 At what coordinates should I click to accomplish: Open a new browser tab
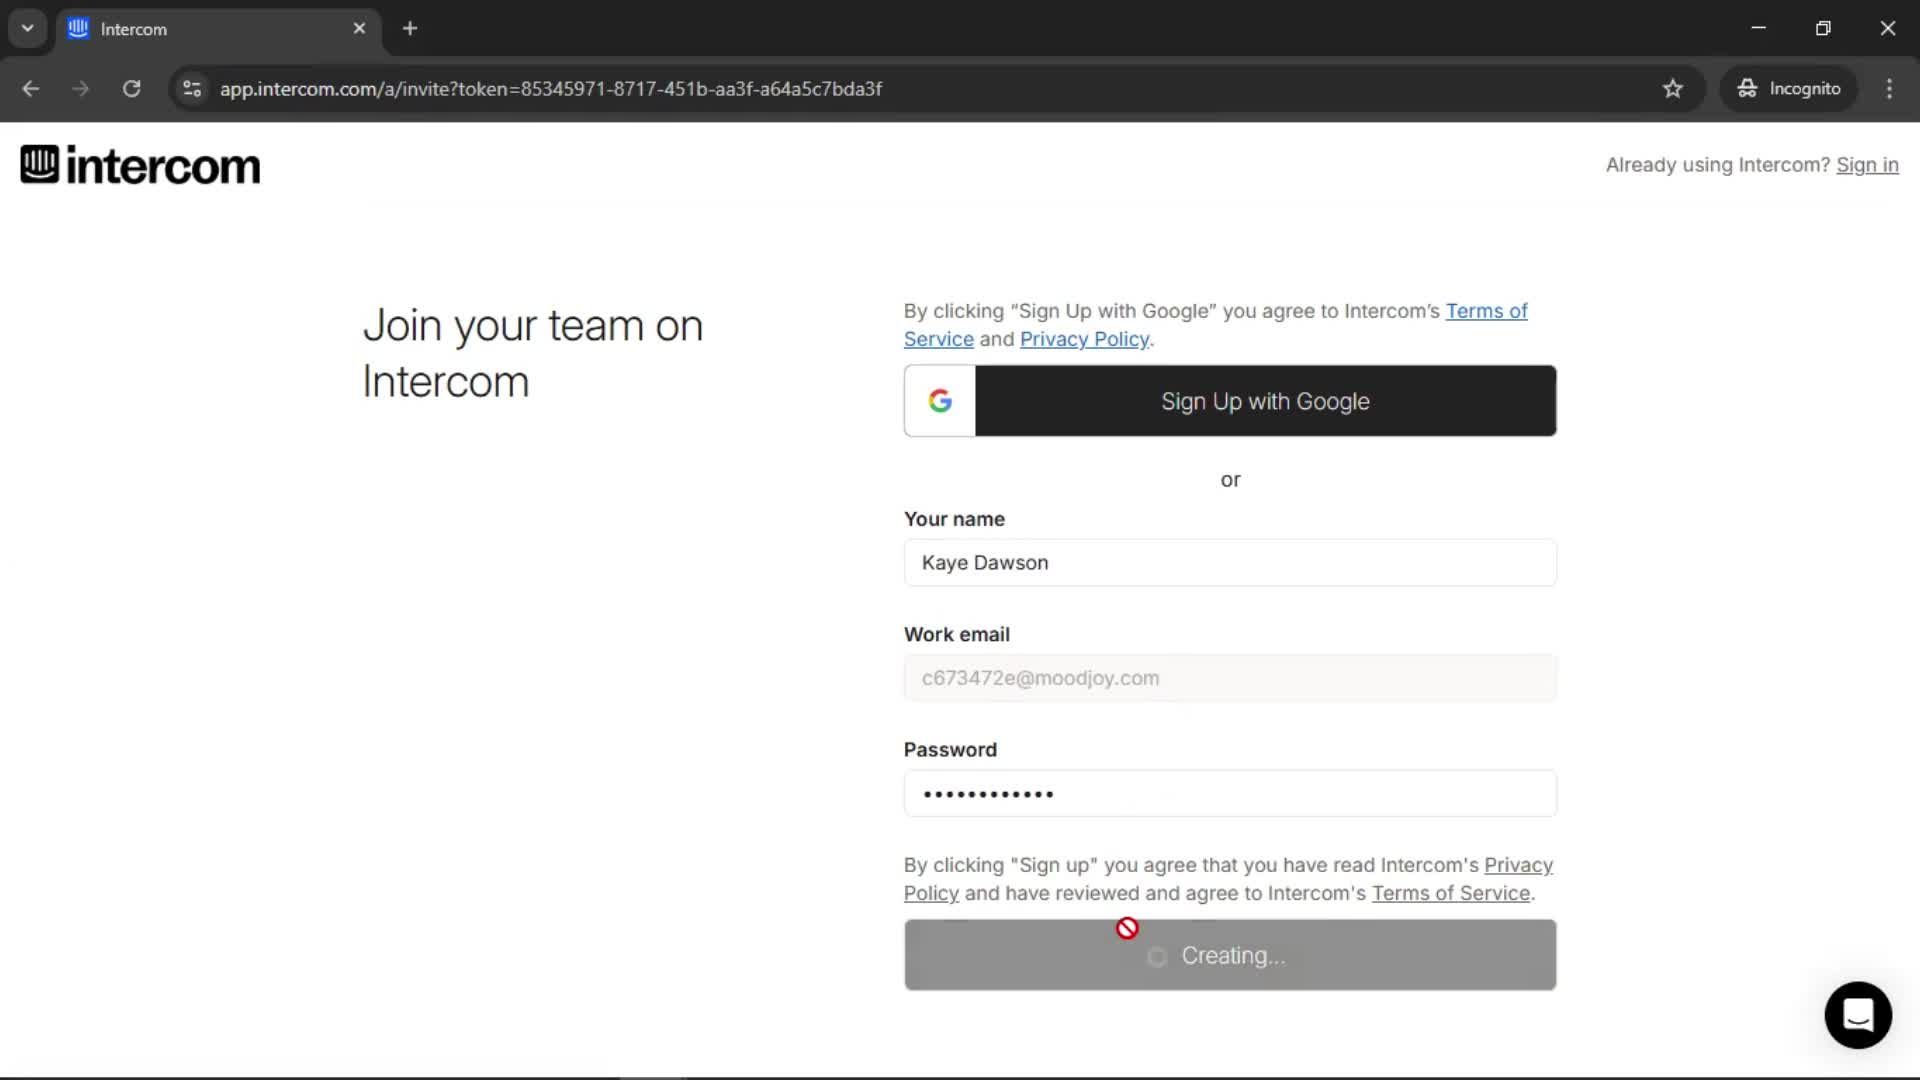(410, 29)
